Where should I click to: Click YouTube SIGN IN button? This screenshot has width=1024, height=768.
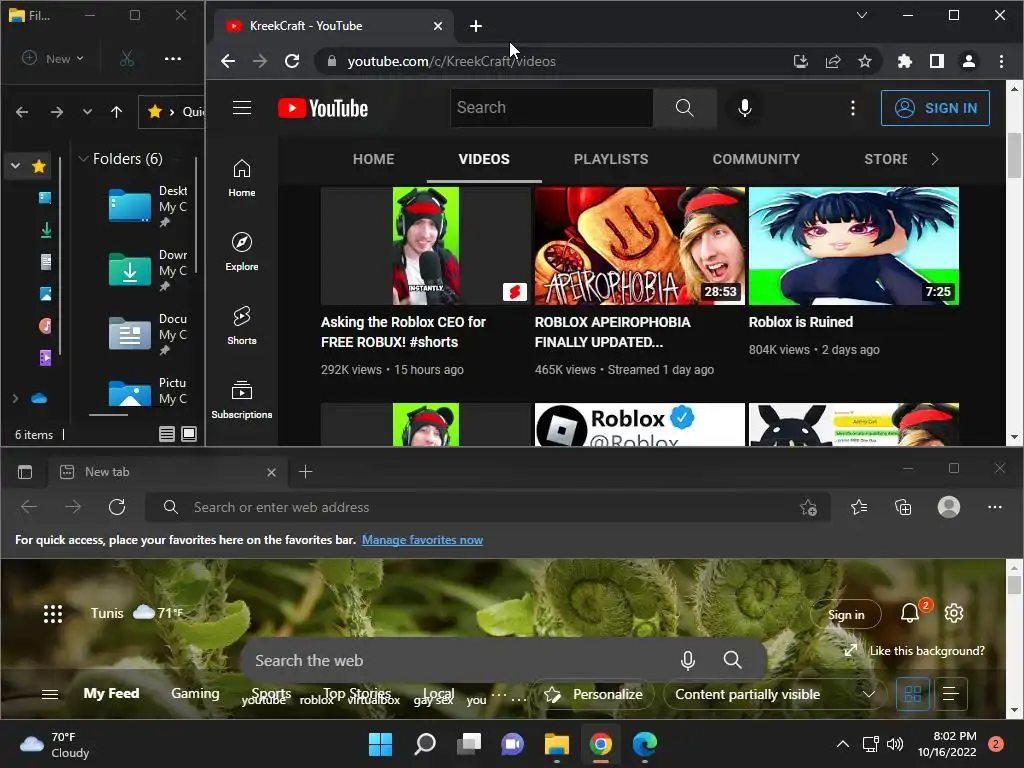(x=935, y=108)
